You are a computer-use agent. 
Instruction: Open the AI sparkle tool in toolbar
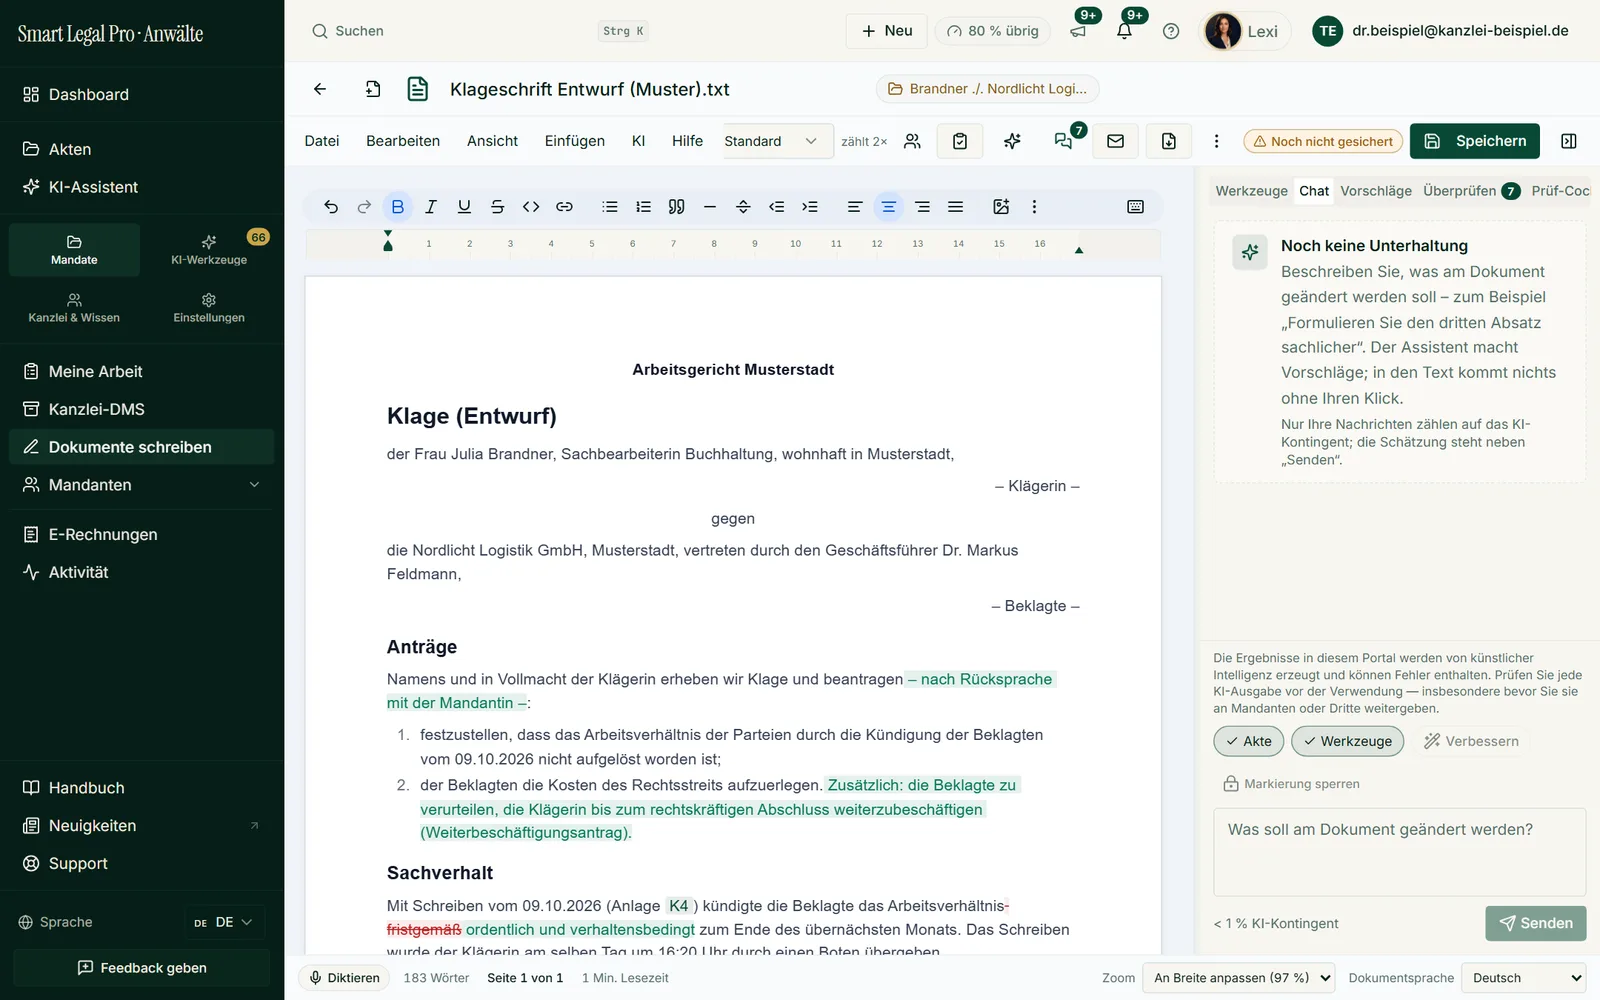click(x=1012, y=141)
